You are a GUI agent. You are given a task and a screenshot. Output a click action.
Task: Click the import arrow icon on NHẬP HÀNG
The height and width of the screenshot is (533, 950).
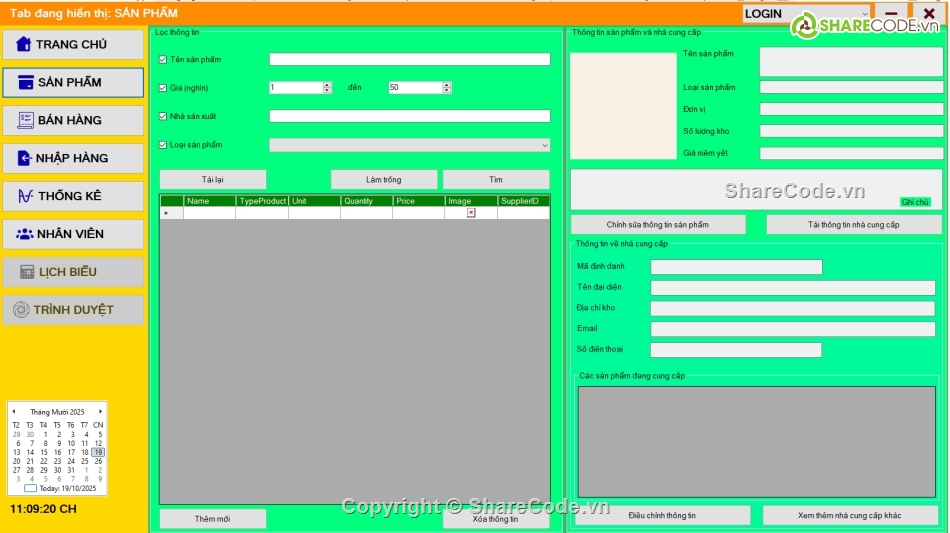(24, 158)
